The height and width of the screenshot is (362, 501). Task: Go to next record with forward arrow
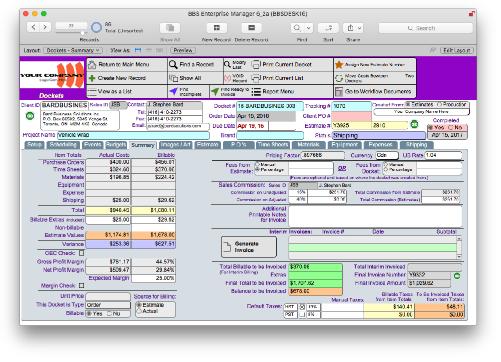pyautogui.click(x=45, y=27)
